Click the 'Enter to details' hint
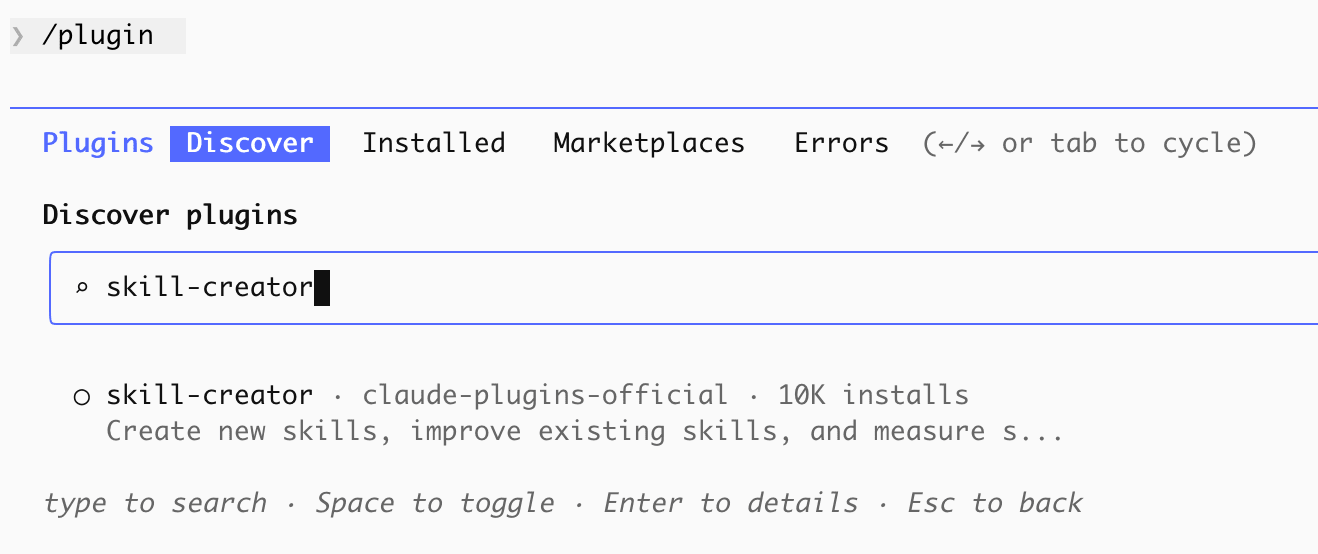 (731, 503)
